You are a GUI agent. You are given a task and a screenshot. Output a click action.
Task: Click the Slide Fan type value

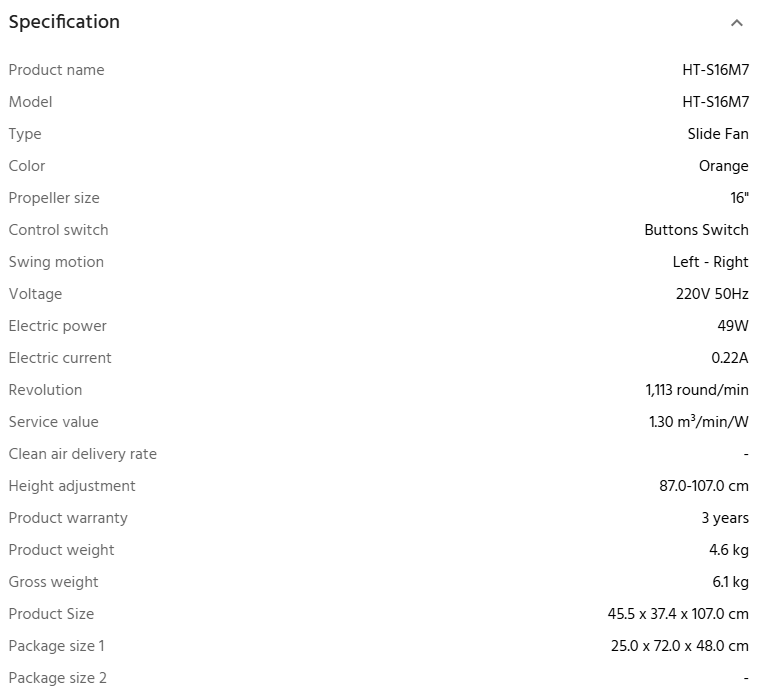(718, 134)
